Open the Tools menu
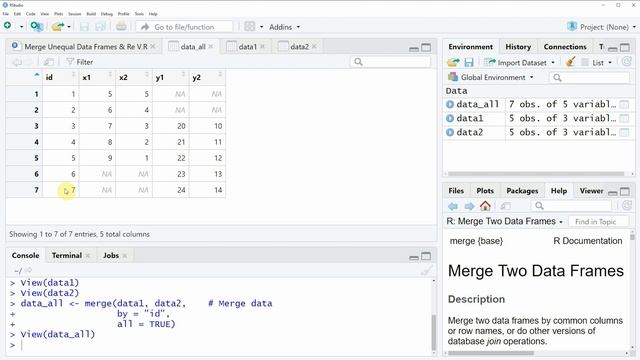The width and height of the screenshot is (640, 360). pyautogui.click(x=139, y=14)
